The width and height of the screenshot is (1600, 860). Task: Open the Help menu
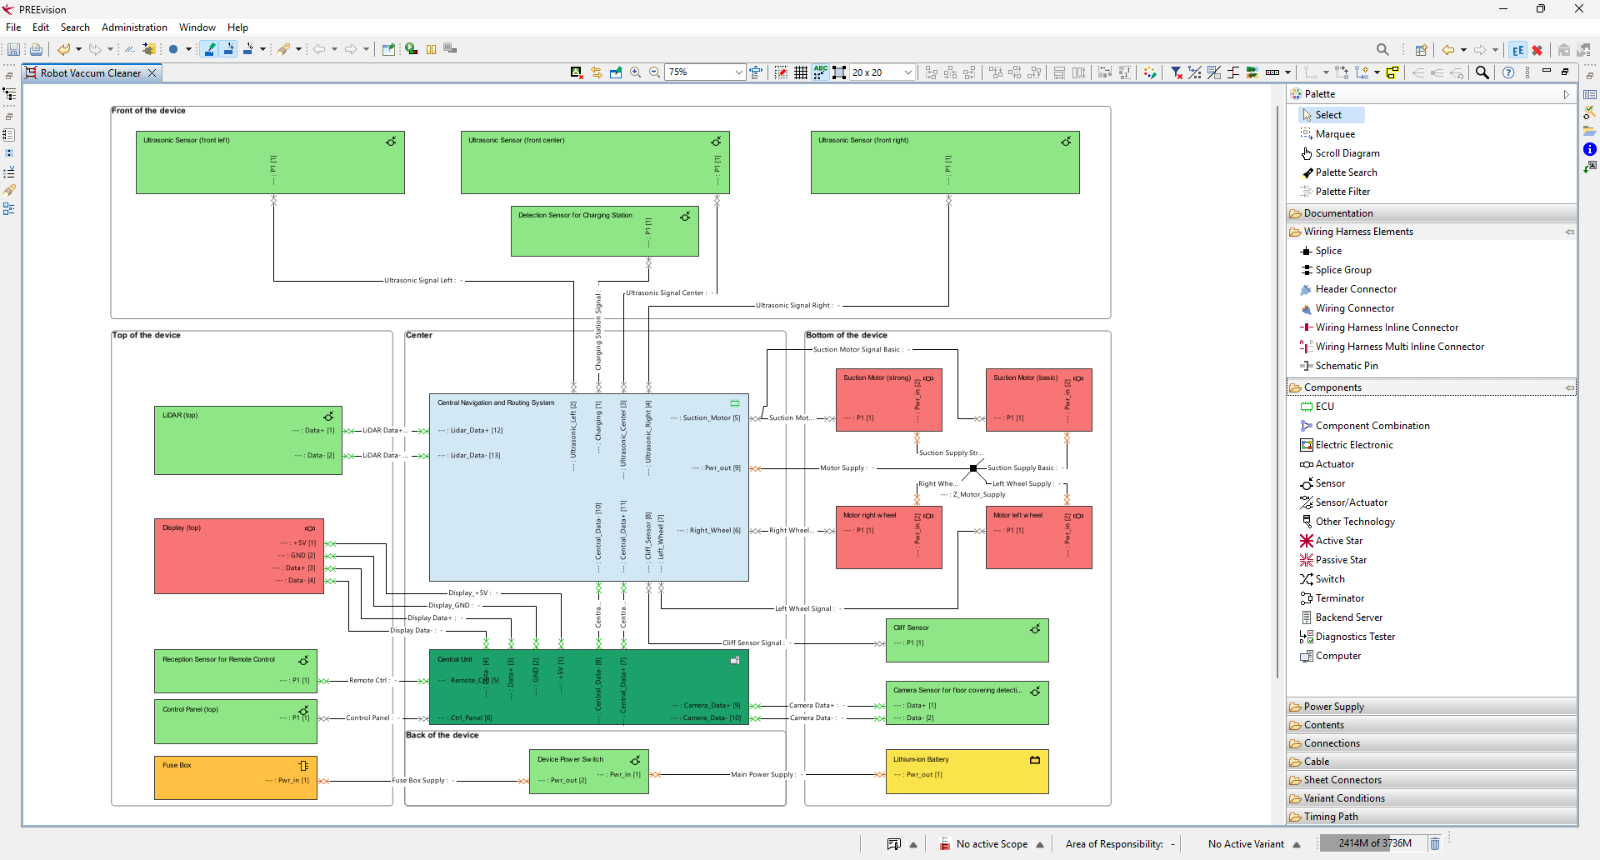point(237,27)
